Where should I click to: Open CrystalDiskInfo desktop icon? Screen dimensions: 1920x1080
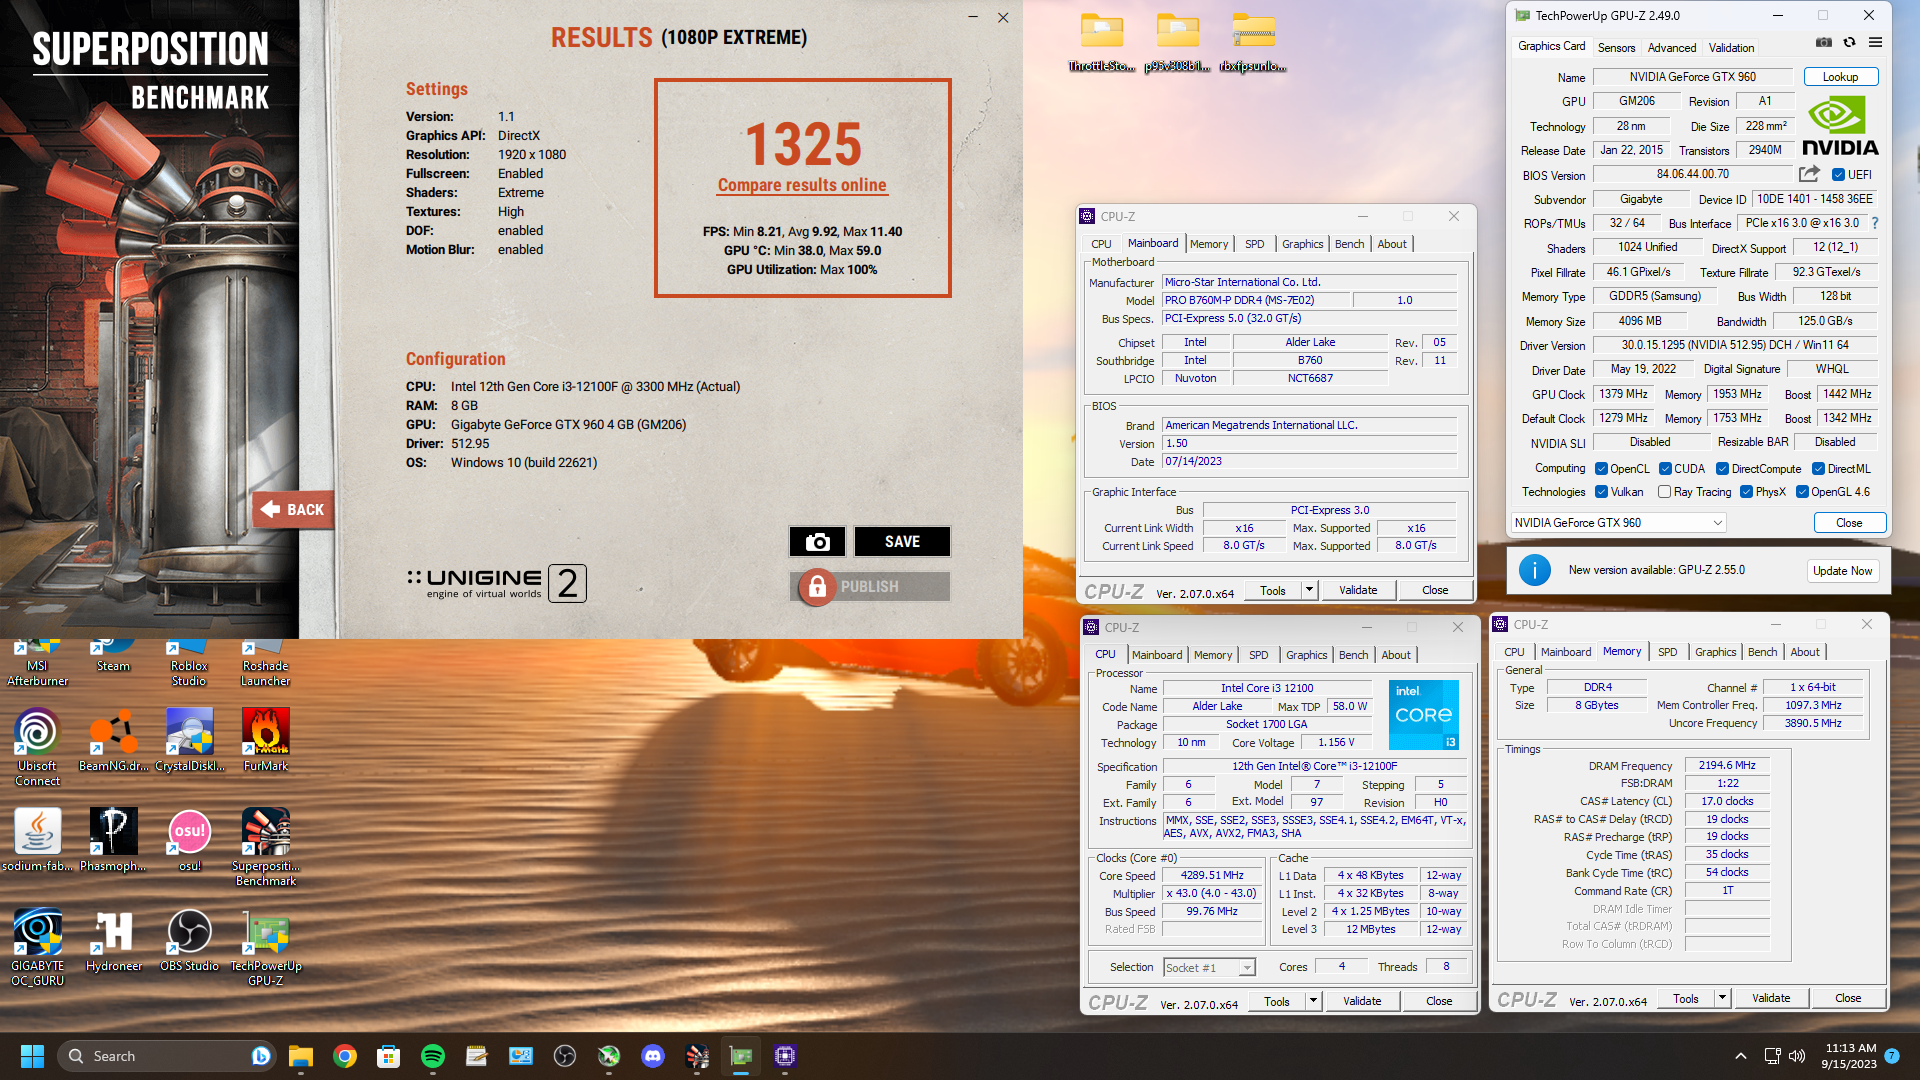pyautogui.click(x=189, y=740)
